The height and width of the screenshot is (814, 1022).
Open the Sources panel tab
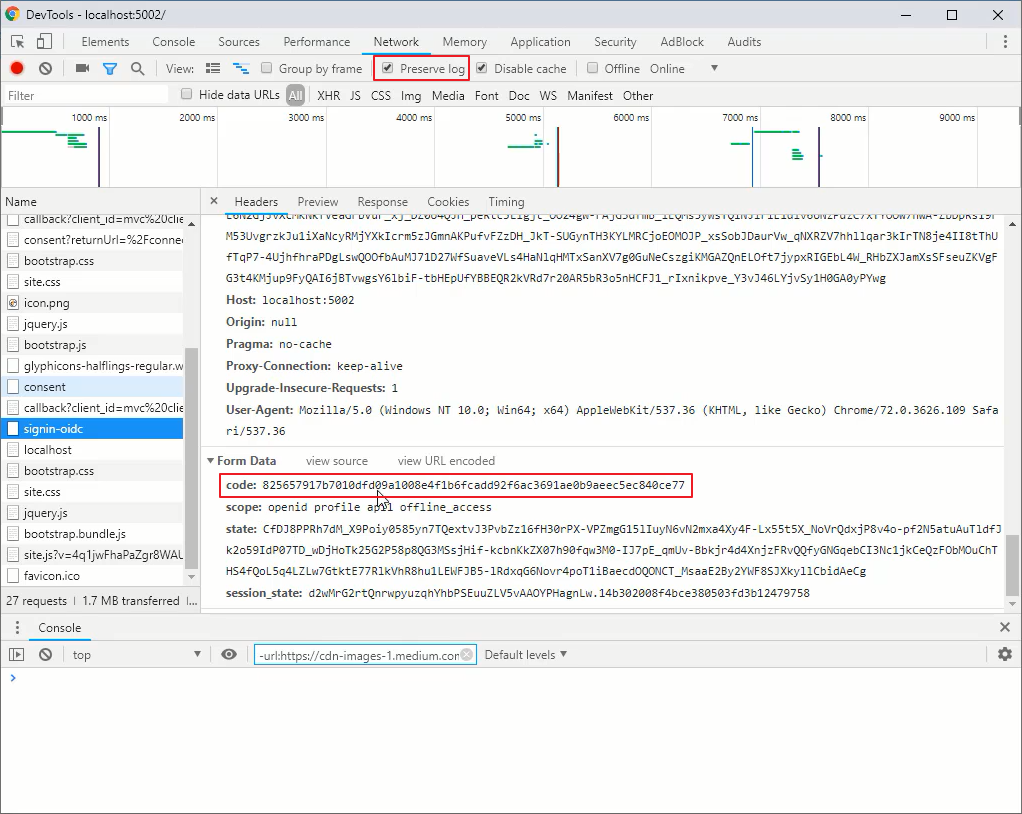(x=239, y=42)
